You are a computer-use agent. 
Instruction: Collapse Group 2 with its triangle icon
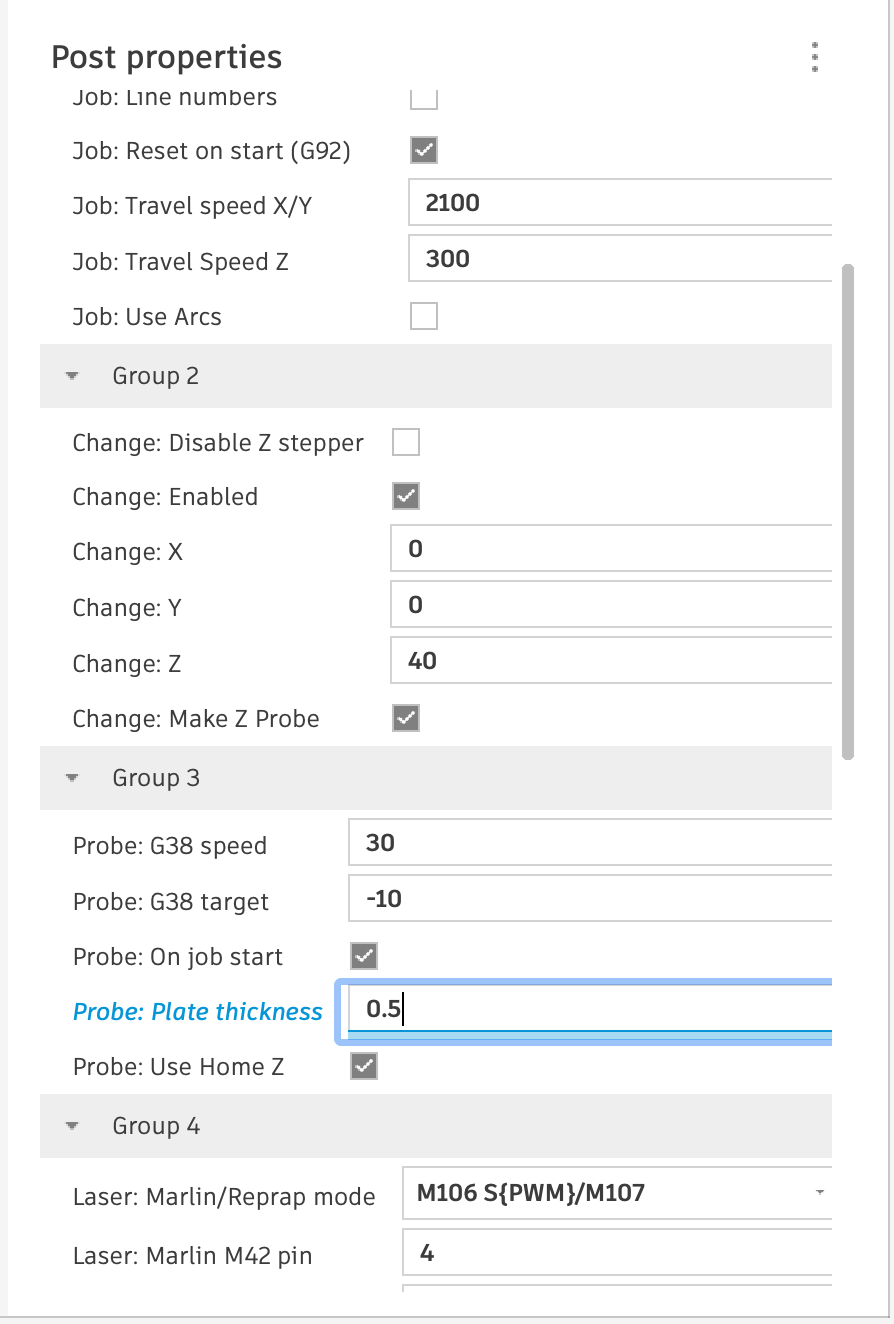click(x=71, y=377)
